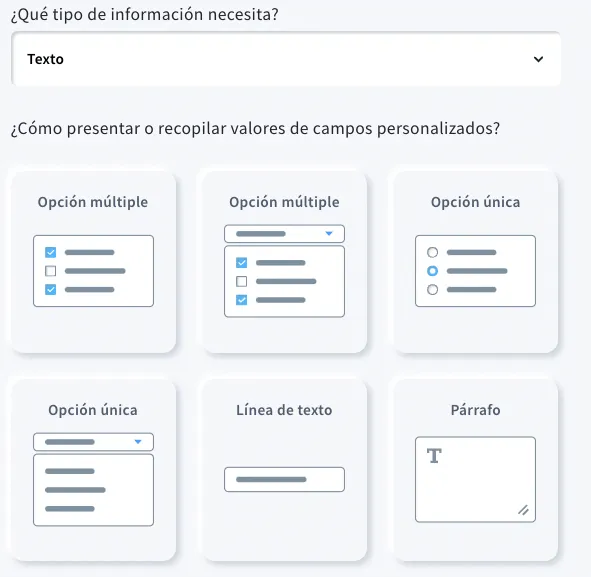Click the Línea de texto heading

click(284, 410)
